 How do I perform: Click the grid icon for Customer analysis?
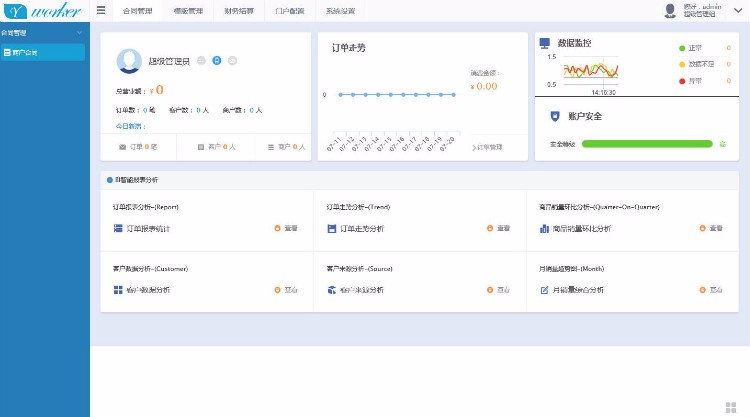[118, 290]
